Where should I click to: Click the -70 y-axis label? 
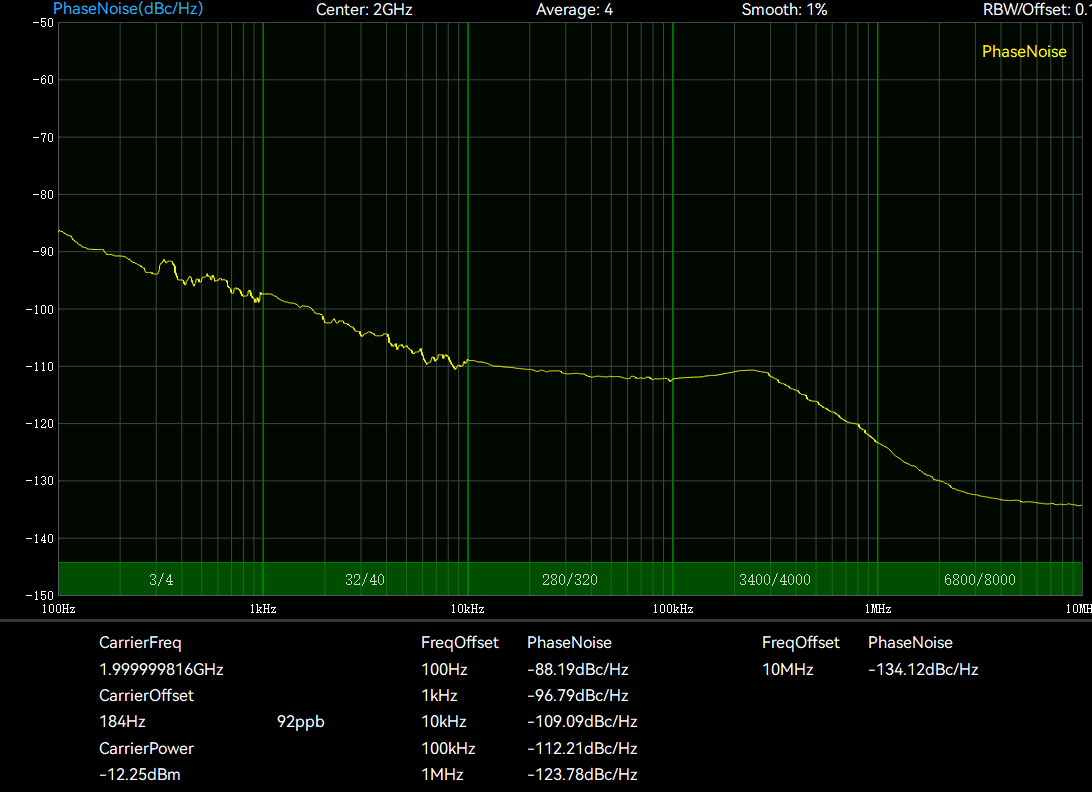point(42,138)
